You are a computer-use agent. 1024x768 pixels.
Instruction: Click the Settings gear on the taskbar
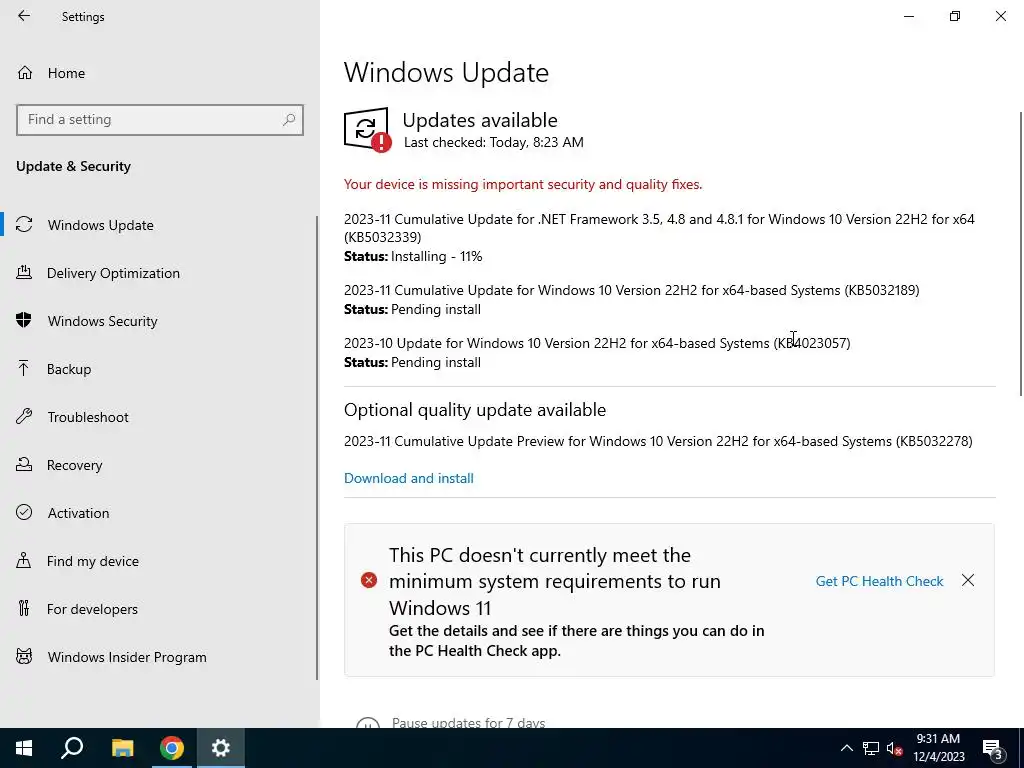[x=221, y=748]
